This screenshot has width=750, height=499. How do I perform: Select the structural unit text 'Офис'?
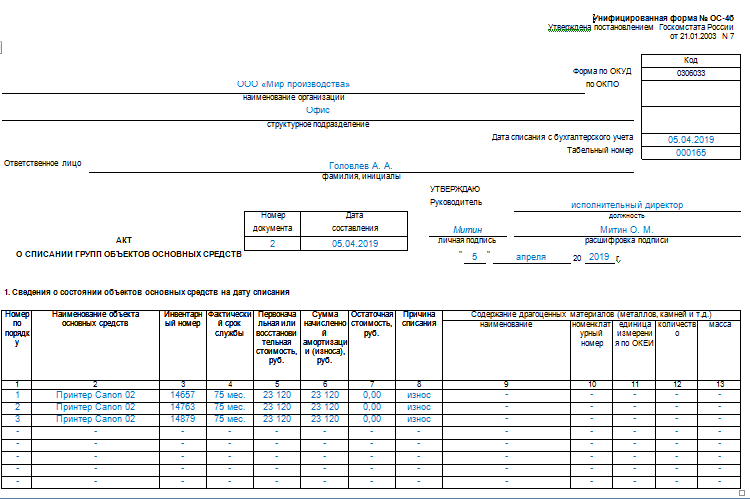318,110
